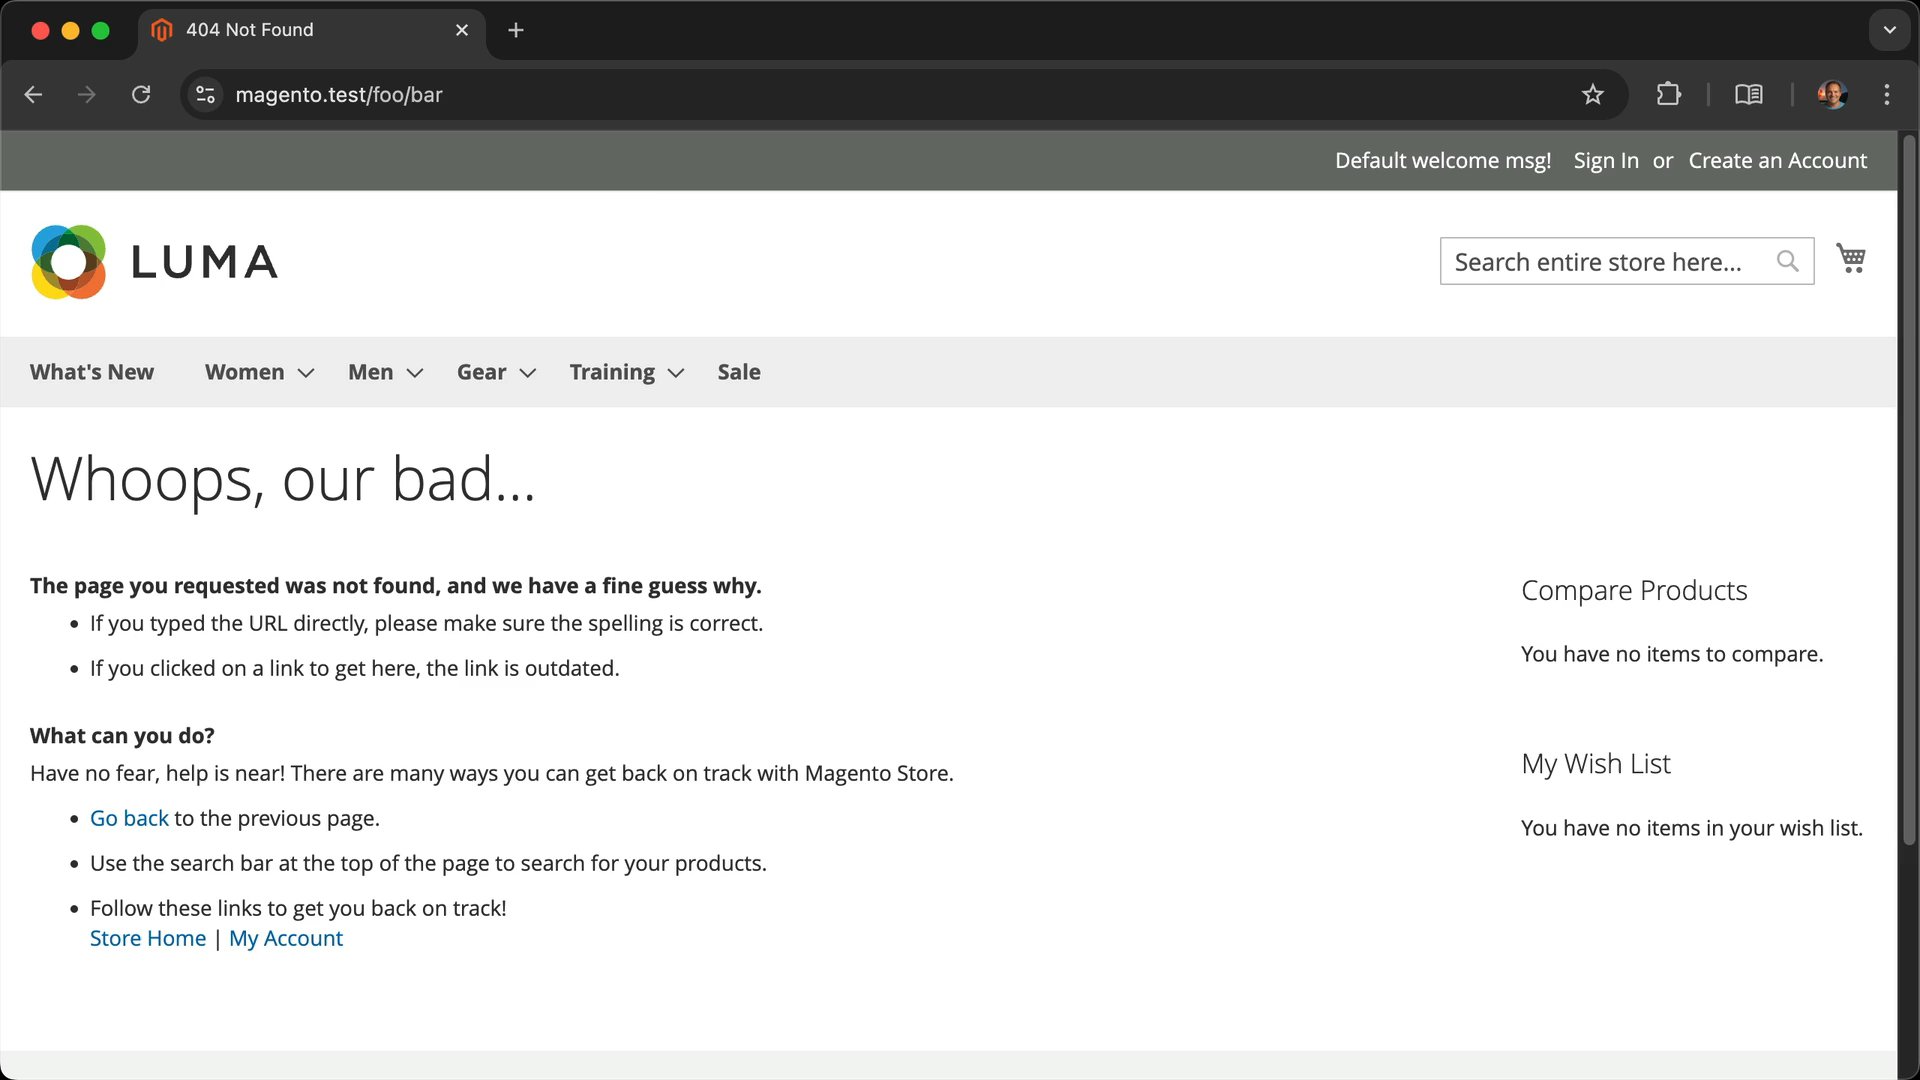The width and height of the screenshot is (1920, 1080).
Task: Click the address bar URL
Action: 339,94
